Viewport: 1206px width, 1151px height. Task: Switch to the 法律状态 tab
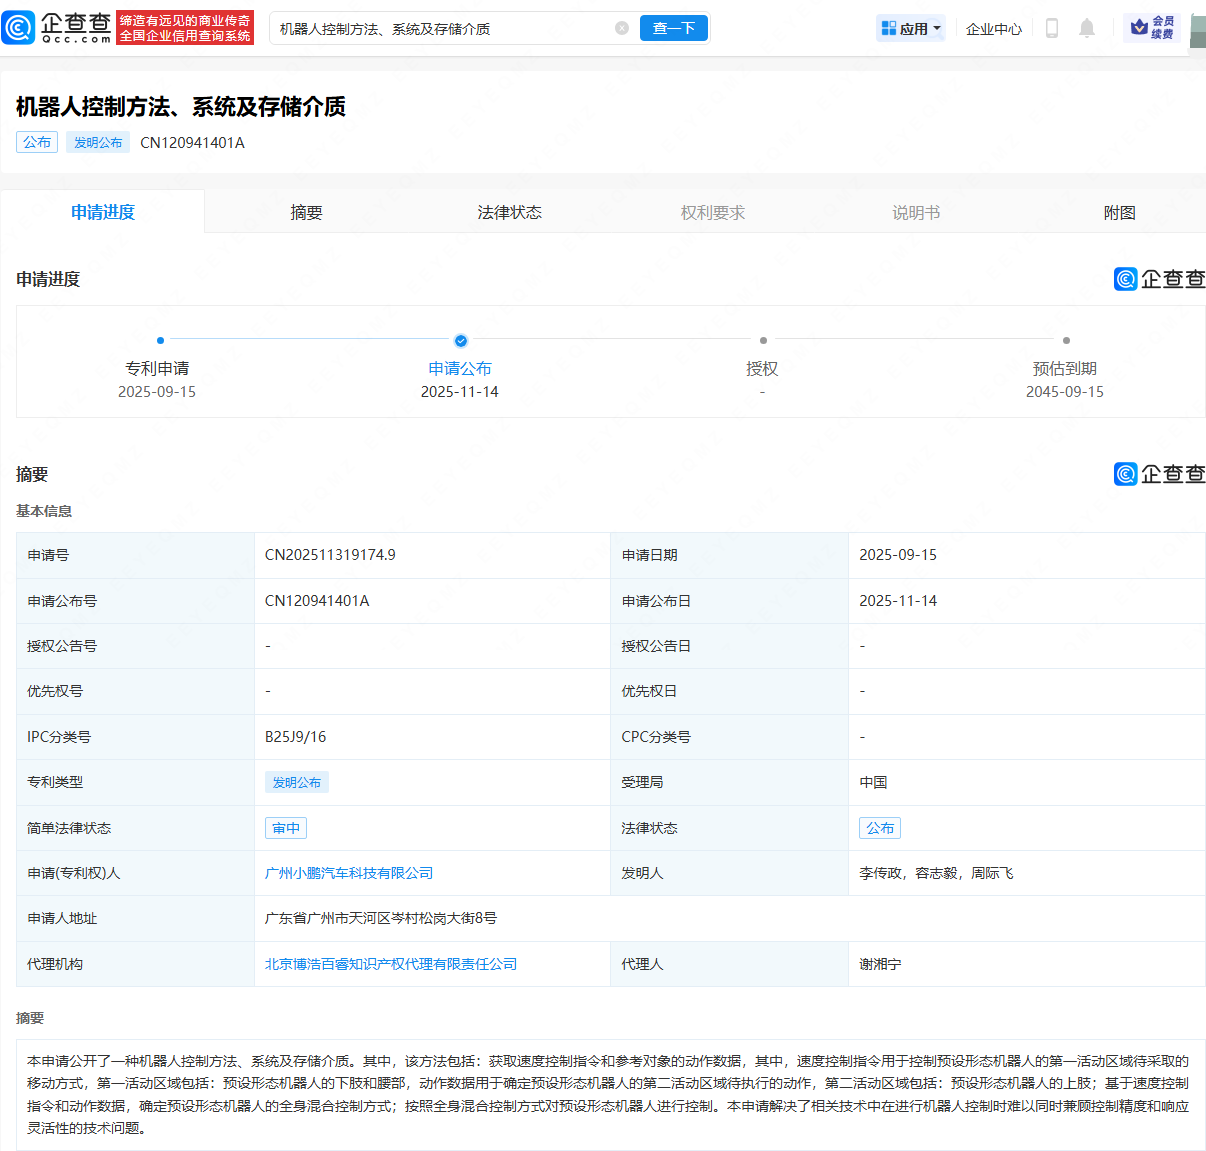pos(509,212)
